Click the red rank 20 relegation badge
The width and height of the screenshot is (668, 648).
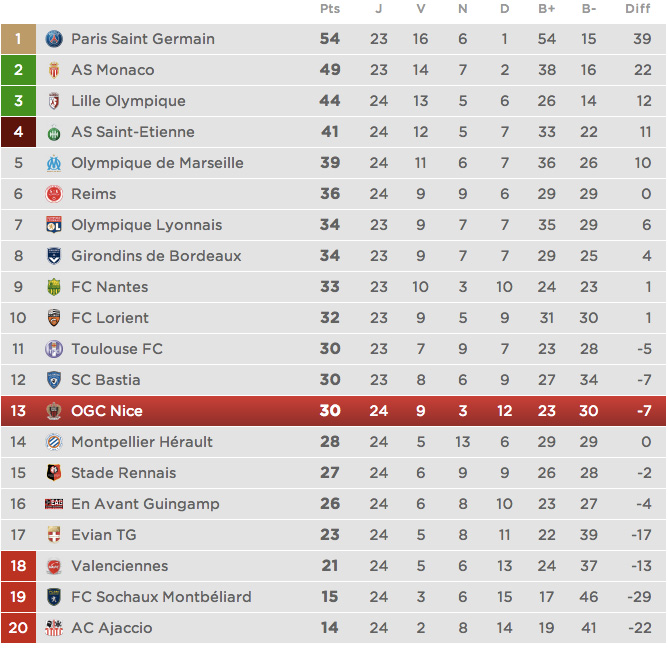point(18,628)
